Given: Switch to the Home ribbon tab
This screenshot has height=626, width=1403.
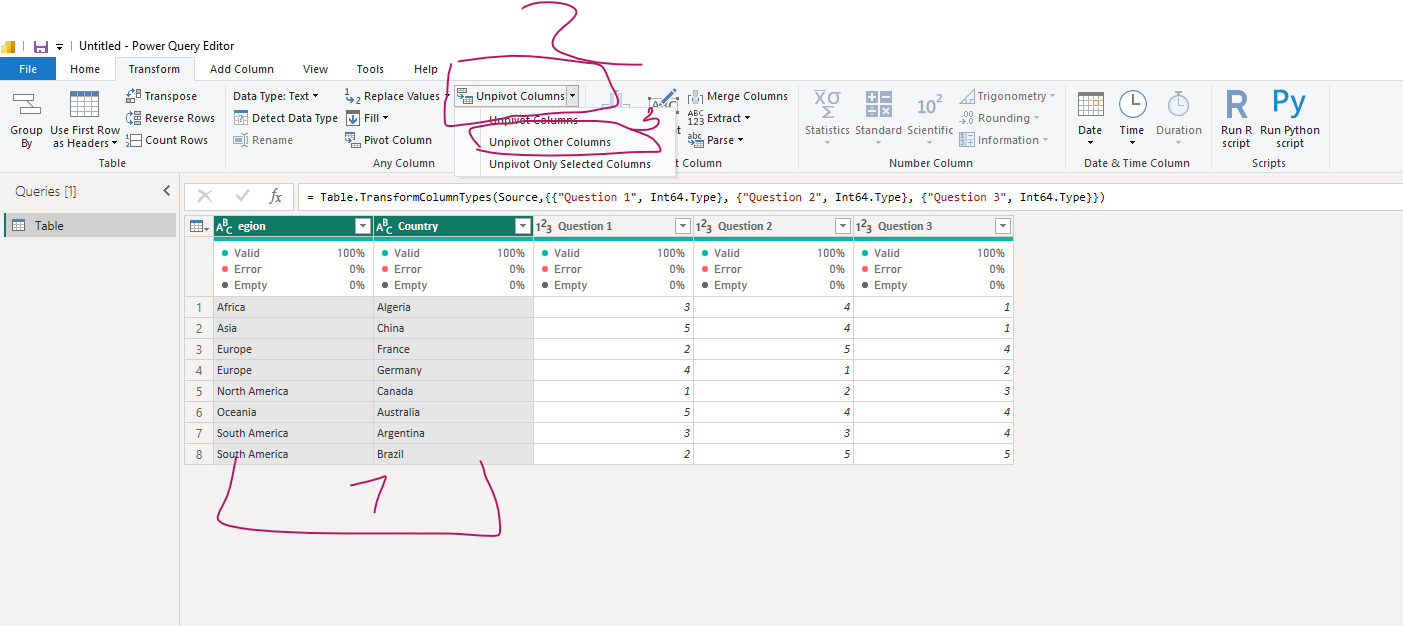Looking at the screenshot, I should coord(85,69).
